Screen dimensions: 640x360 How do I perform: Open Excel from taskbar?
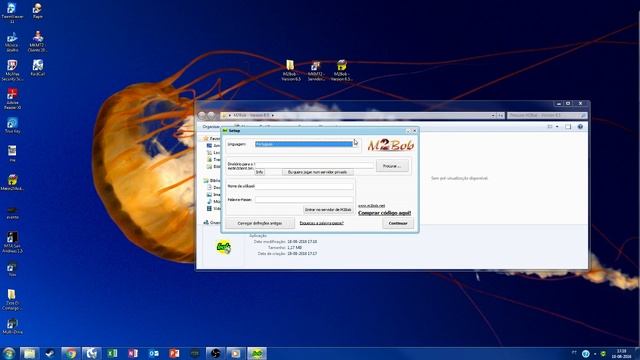click(112, 353)
